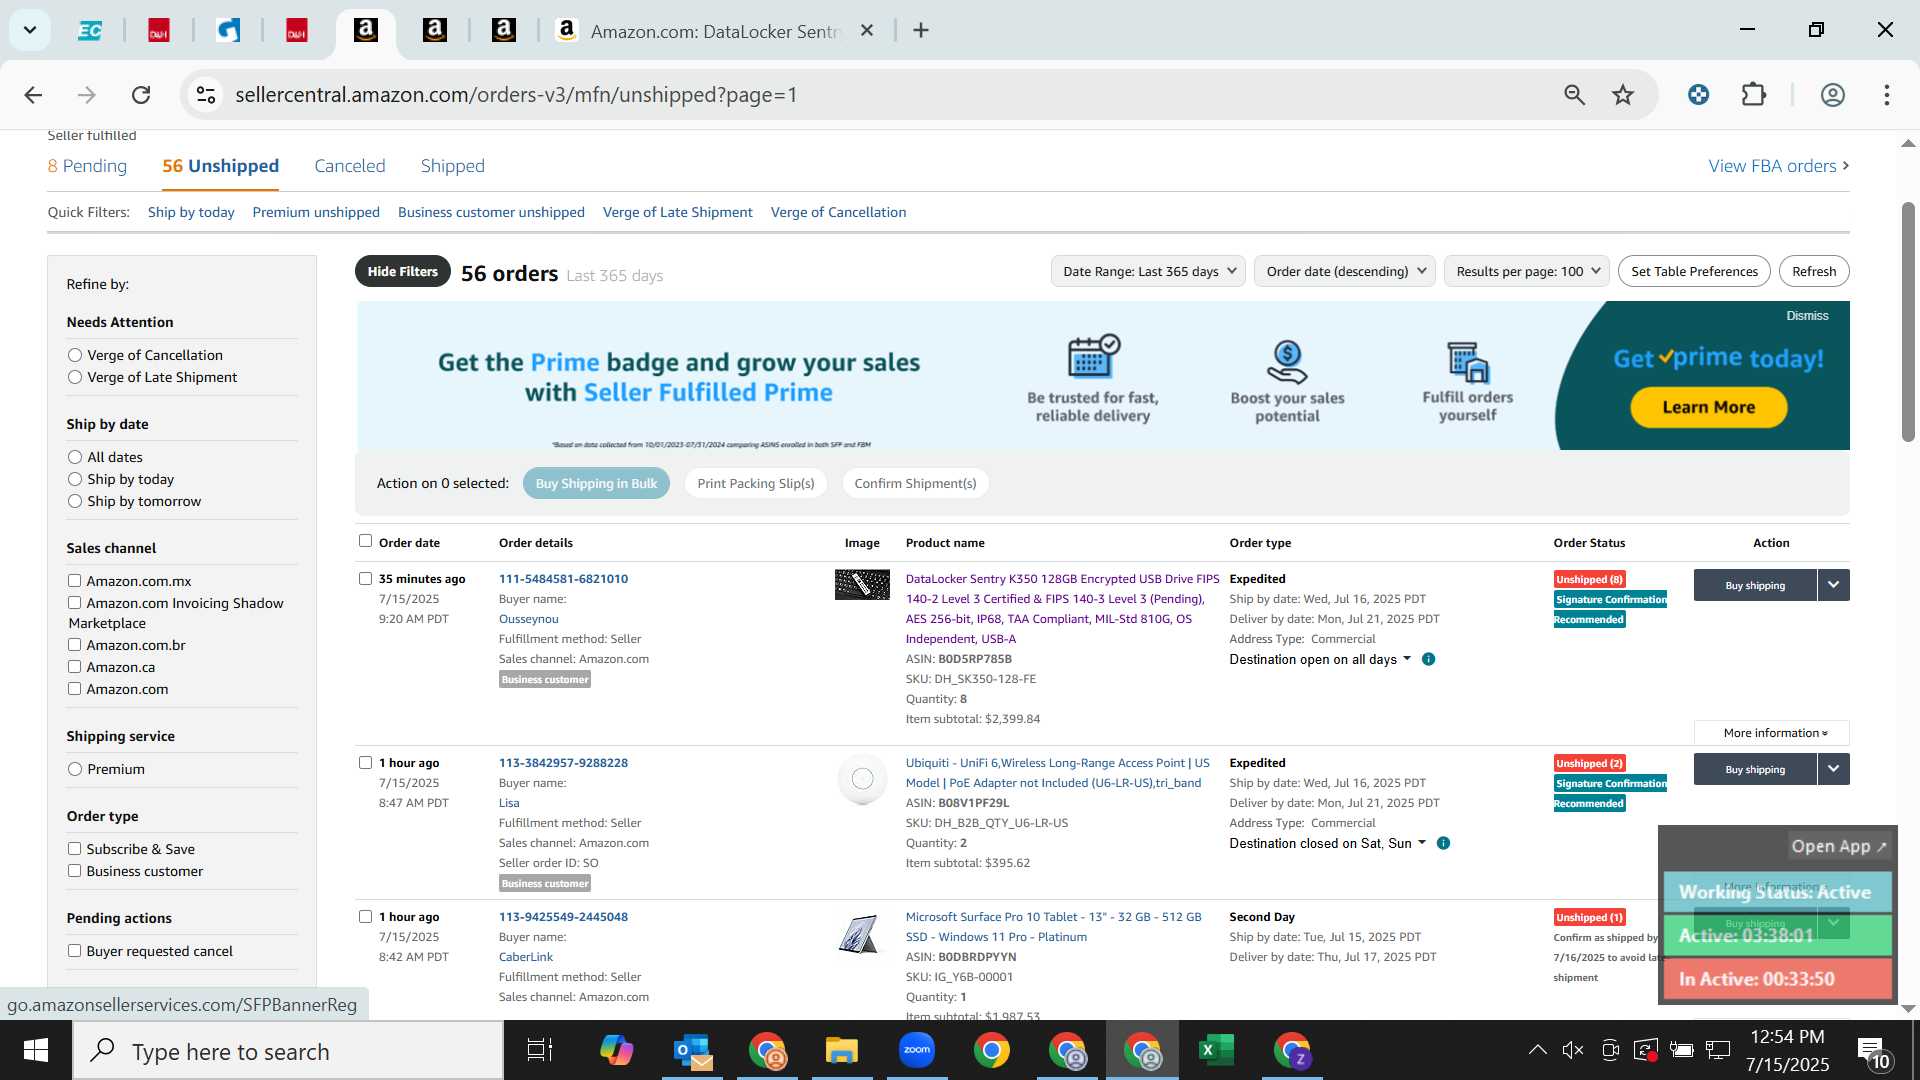
Task: Expand More information for DataLocker order
Action: (x=1772, y=733)
